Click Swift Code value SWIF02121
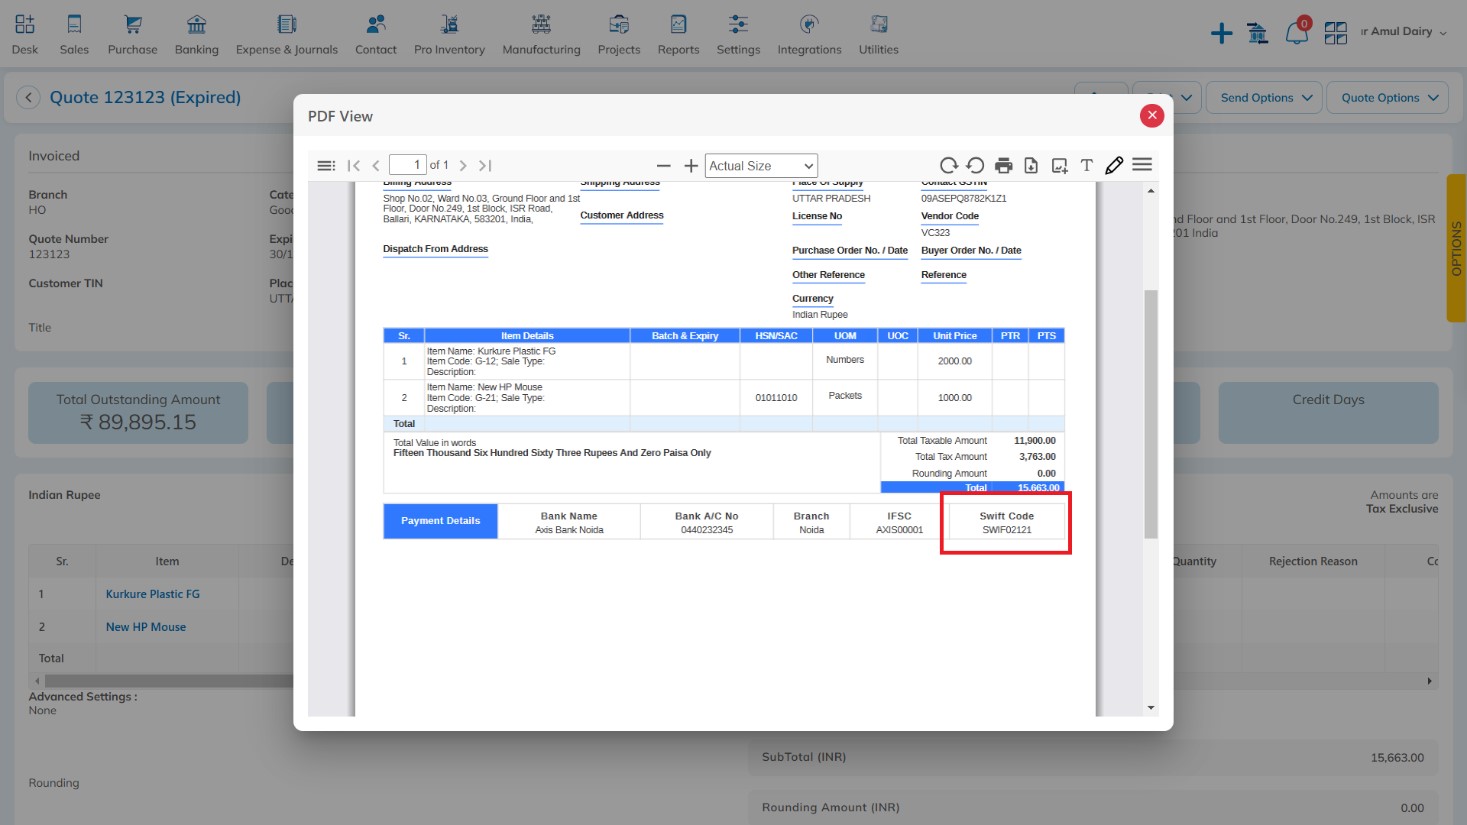This screenshot has height=825, width=1467. click(1006, 530)
